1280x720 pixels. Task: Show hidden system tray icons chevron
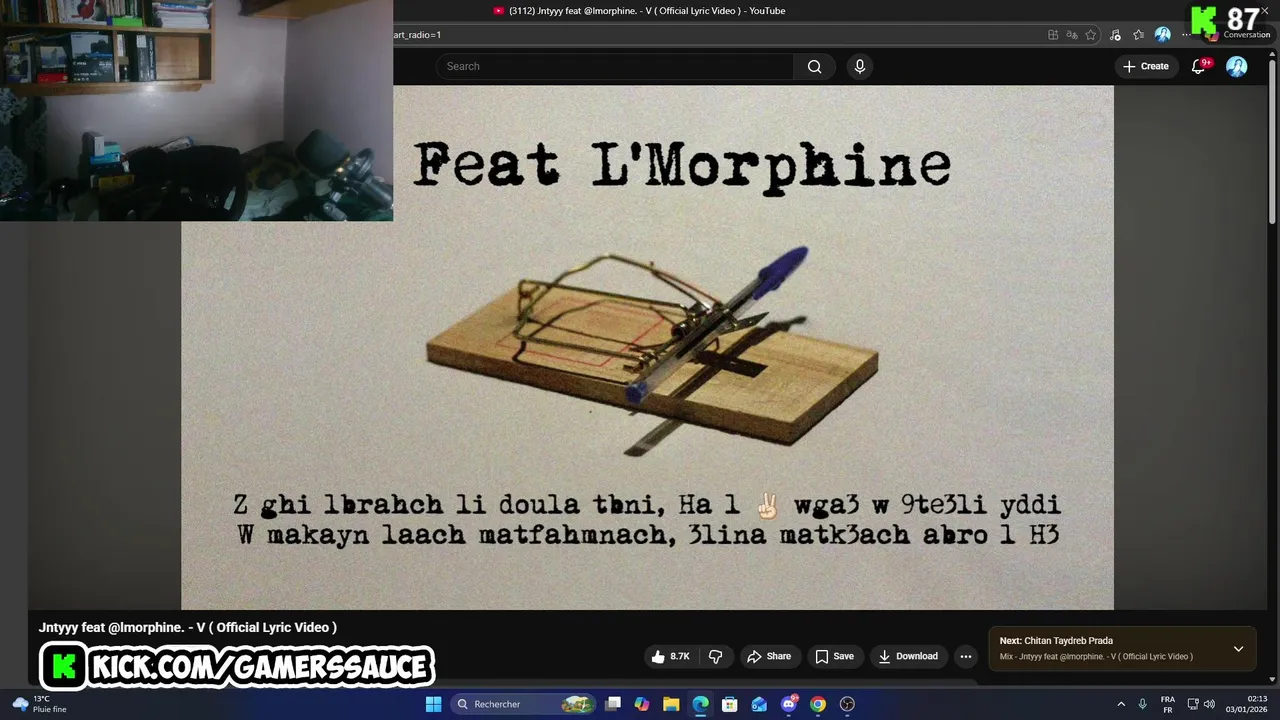coord(1121,704)
